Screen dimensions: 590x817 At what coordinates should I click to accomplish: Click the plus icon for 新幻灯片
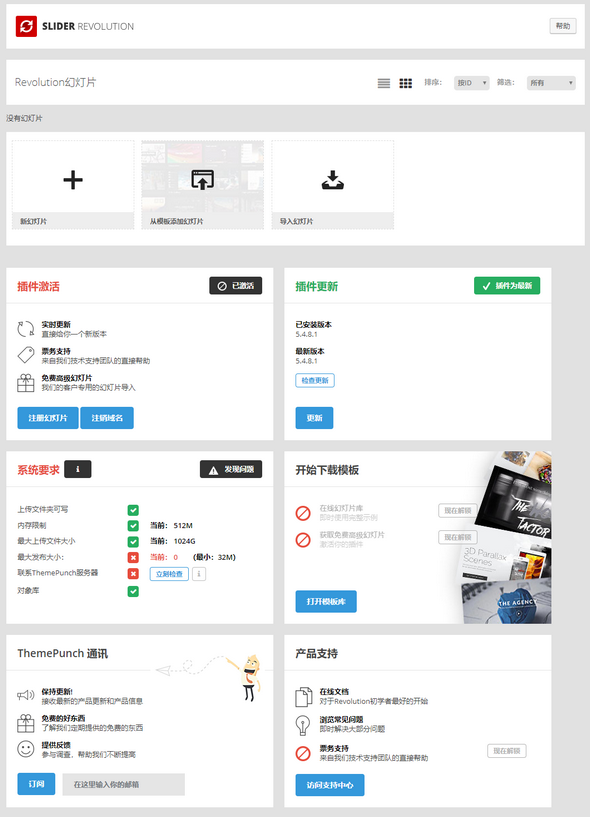click(x=73, y=180)
